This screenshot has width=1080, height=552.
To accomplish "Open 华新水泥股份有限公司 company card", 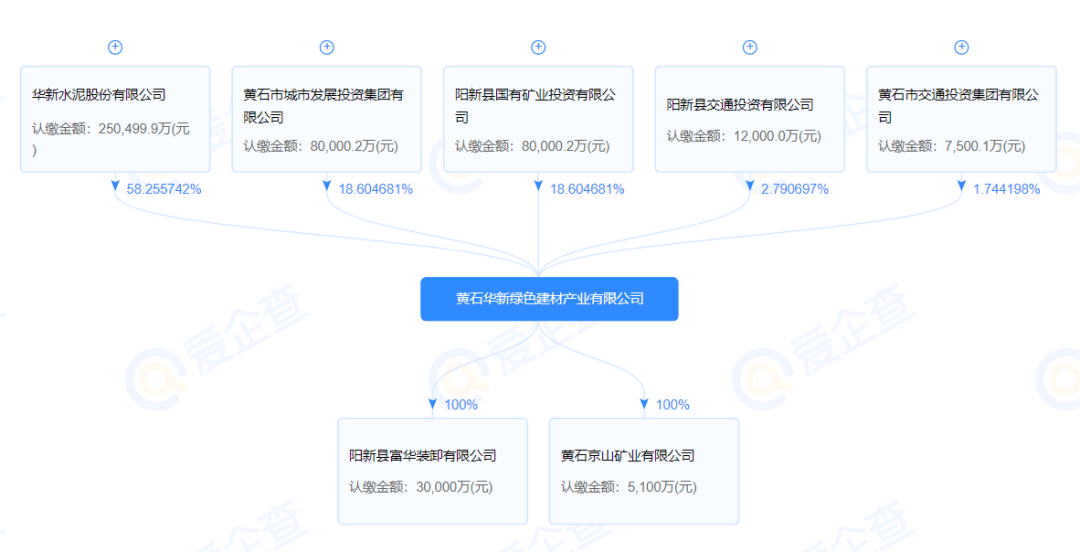I will (115, 96).
